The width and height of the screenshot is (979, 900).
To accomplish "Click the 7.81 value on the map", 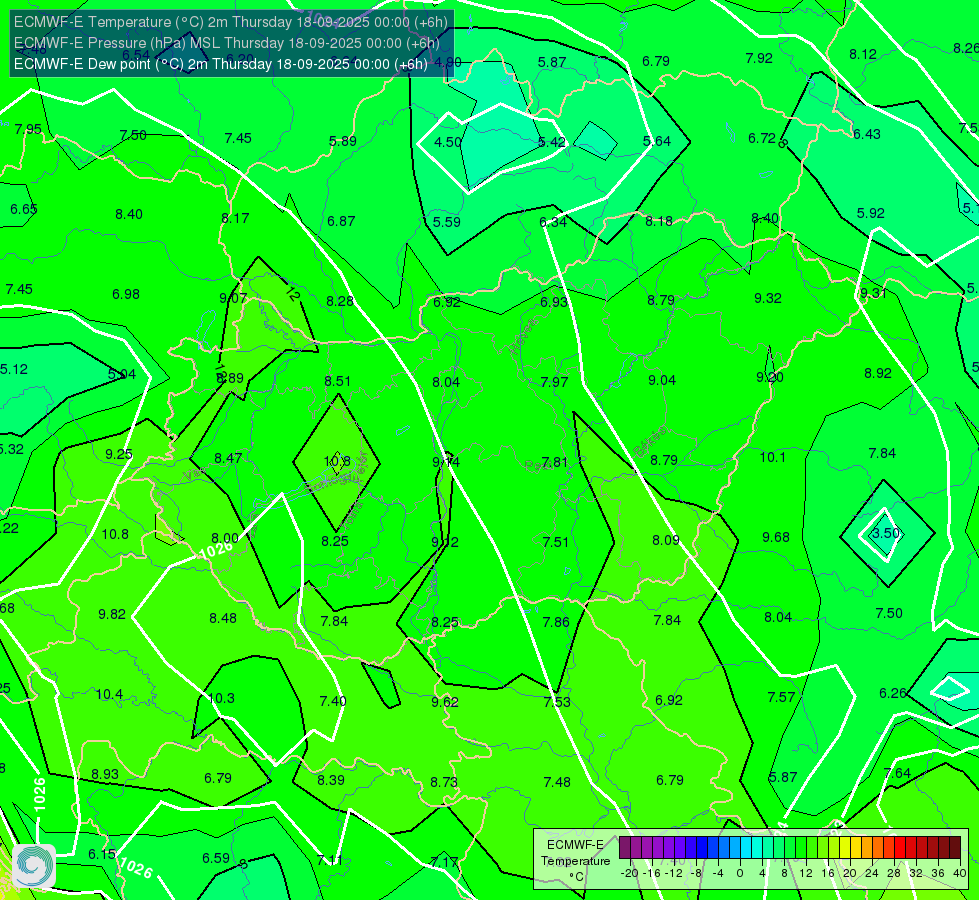I will (x=554, y=462).
